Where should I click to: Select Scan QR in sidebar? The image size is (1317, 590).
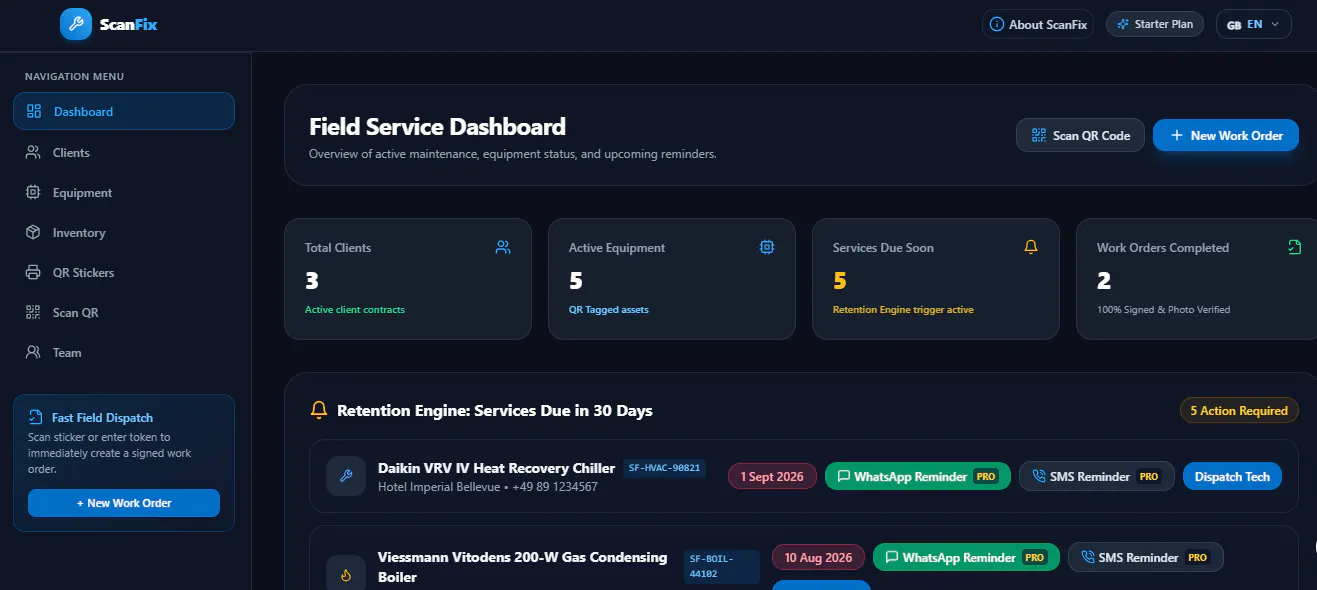[x=124, y=312]
